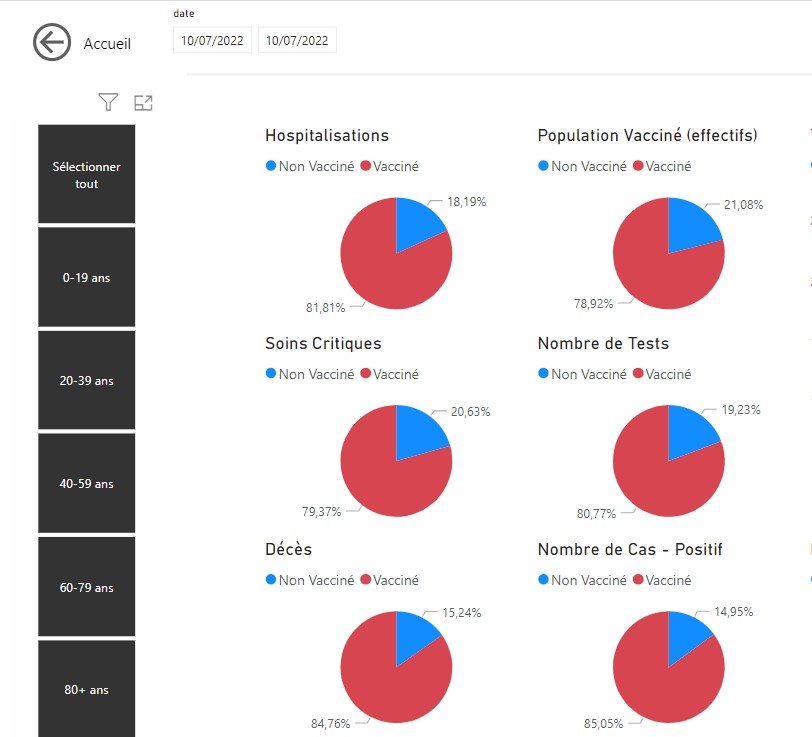The width and height of the screenshot is (812, 737).
Task: Click red slice of Nombre de Cas - Positif pie
Action: tap(657, 680)
